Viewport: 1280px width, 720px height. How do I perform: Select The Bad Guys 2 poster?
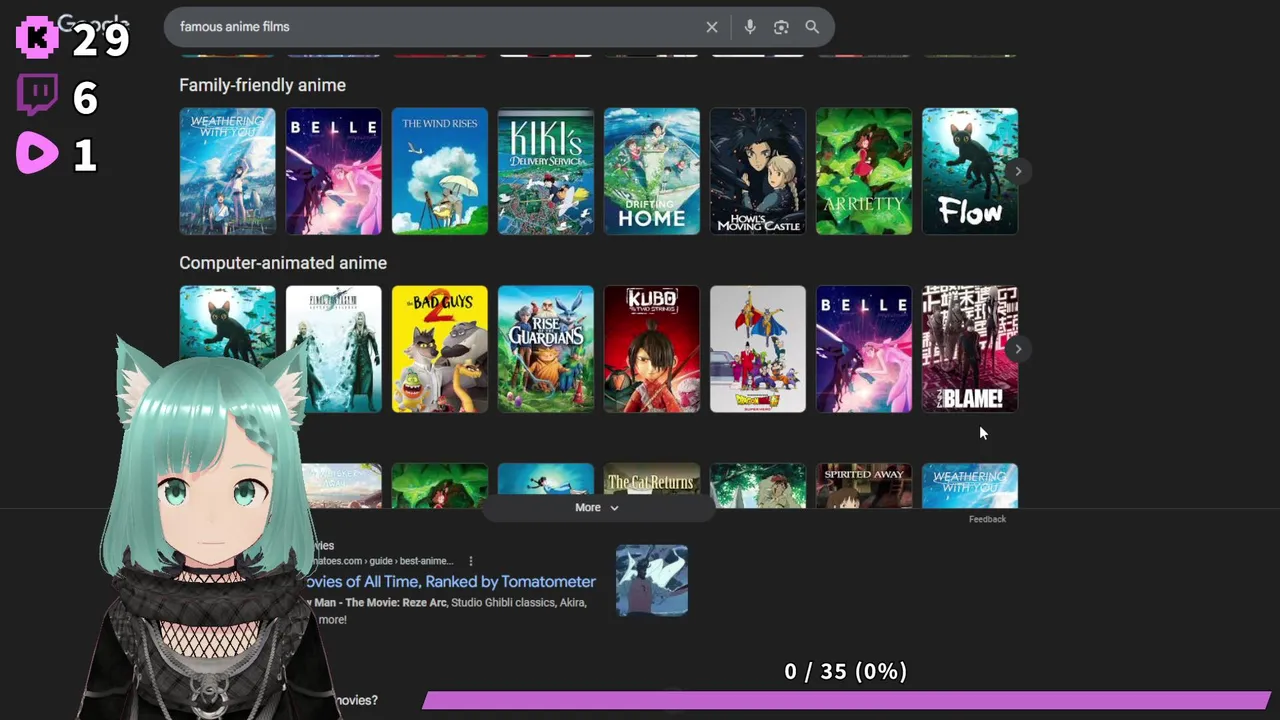pos(439,349)
